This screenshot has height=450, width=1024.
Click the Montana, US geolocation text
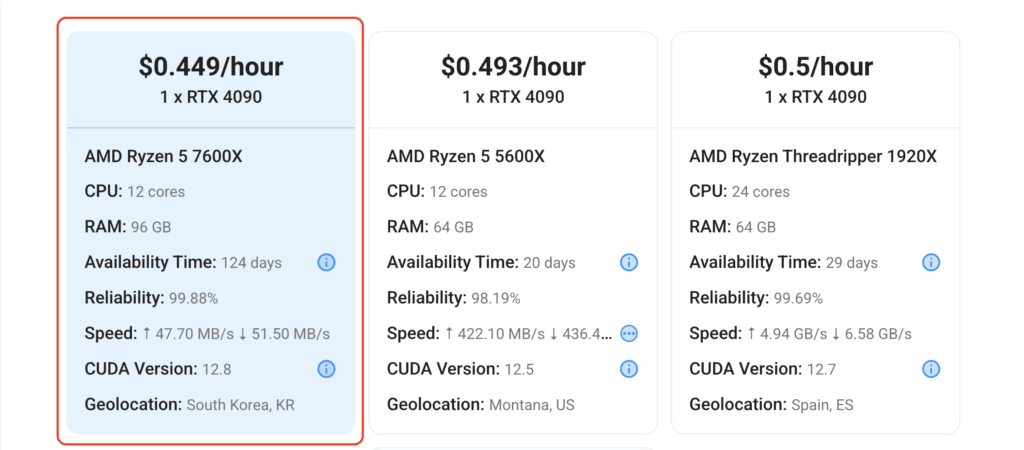coord(532,405)
